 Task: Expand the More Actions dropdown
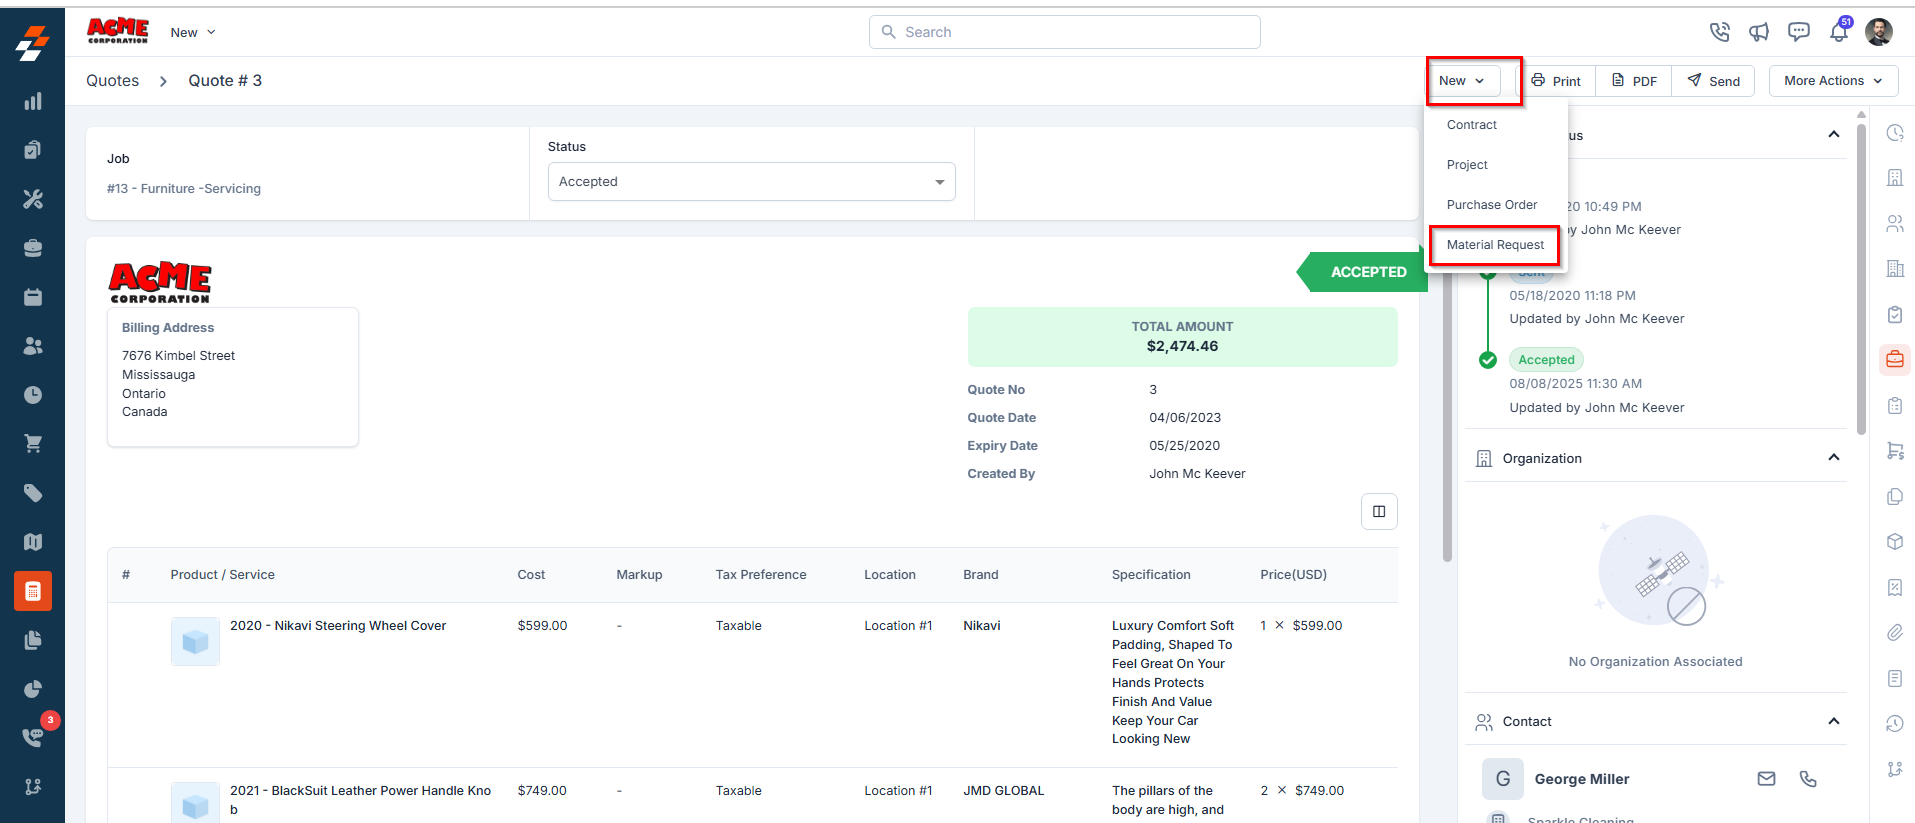1833,81
